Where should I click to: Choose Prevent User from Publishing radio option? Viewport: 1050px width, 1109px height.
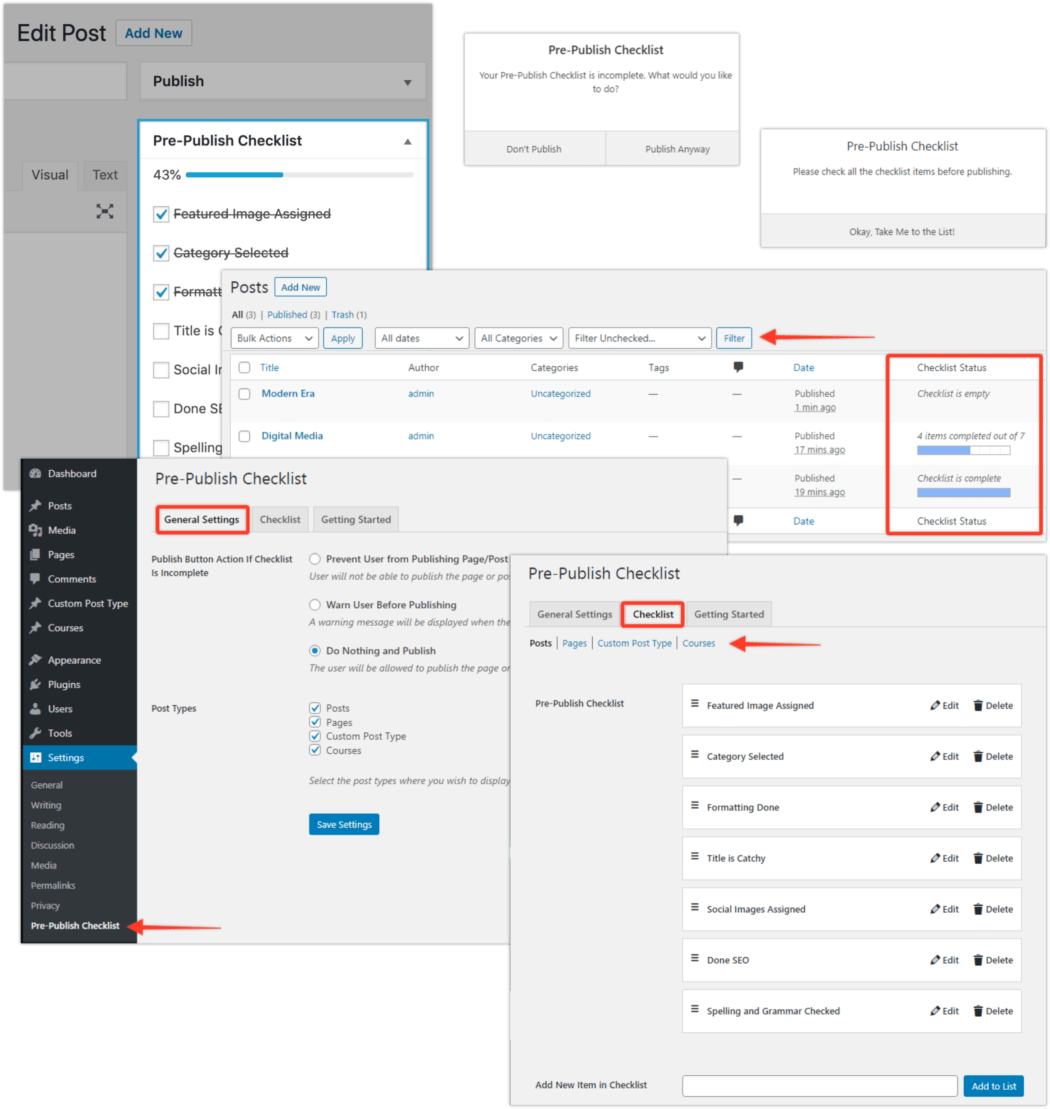pos(315,559)
